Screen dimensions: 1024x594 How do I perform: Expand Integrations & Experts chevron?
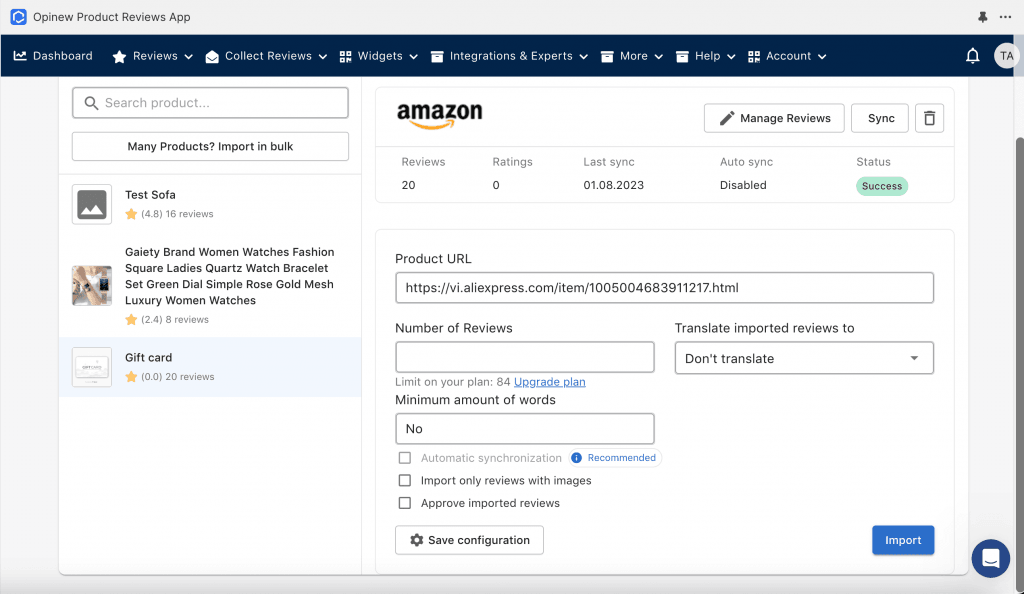click(x=584, y=57)
